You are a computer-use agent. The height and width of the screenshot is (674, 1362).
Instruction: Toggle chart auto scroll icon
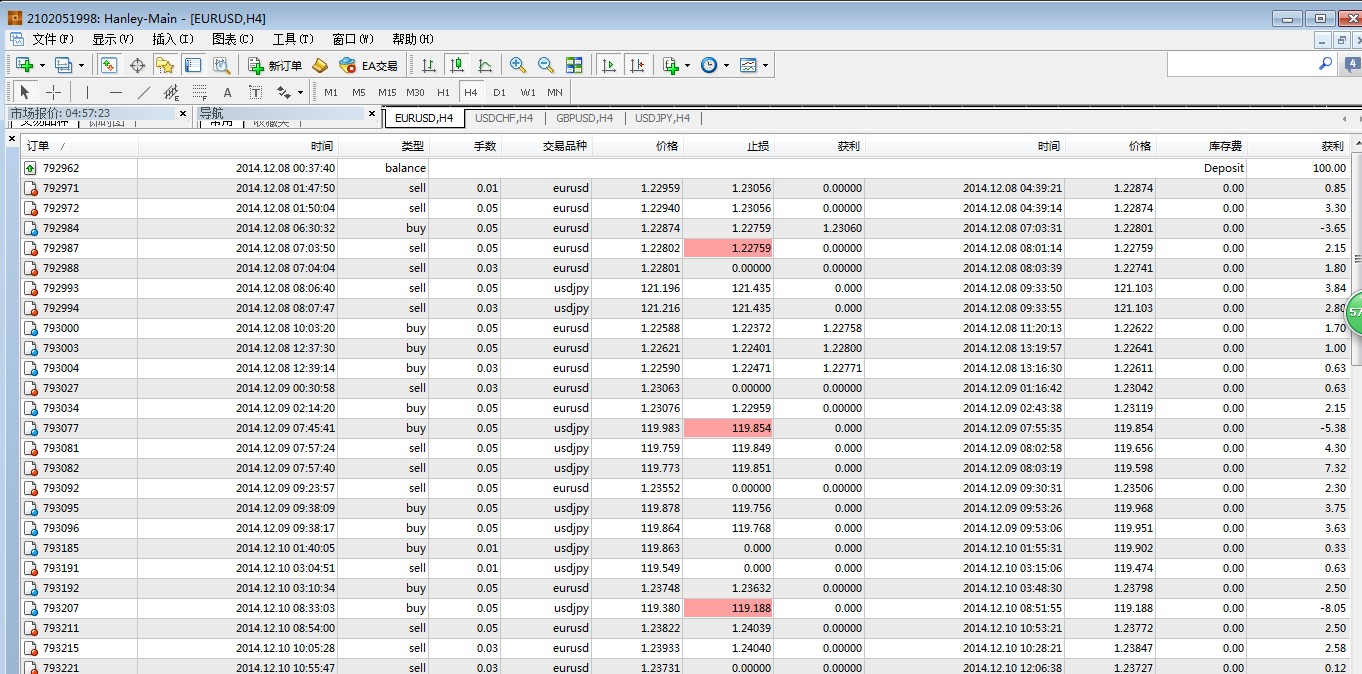[x=607, y=65]
